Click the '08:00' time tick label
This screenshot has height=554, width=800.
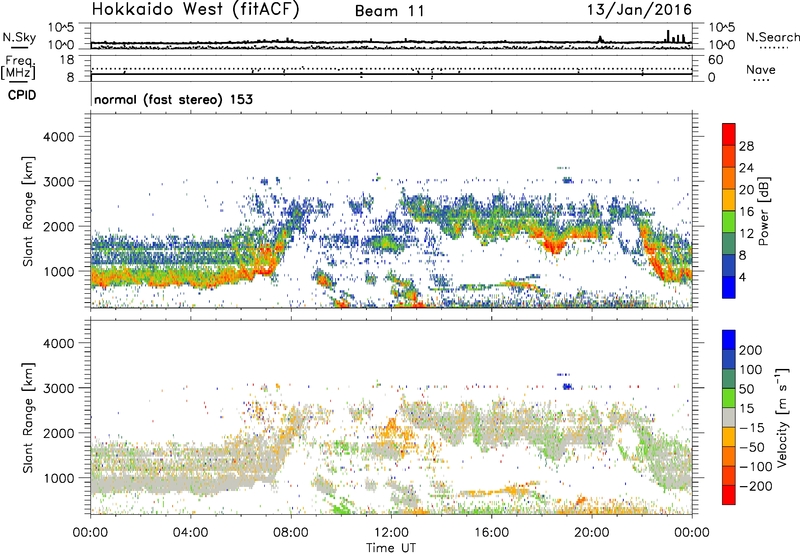point(291,533)
